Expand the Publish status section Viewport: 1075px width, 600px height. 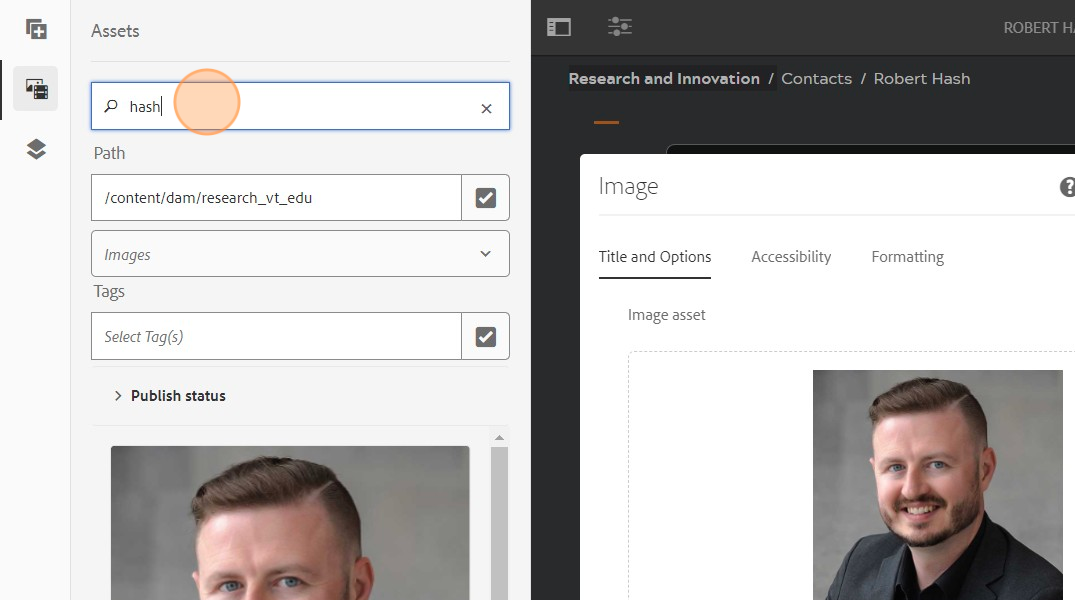pyautogui.click(x=170, y=396)
